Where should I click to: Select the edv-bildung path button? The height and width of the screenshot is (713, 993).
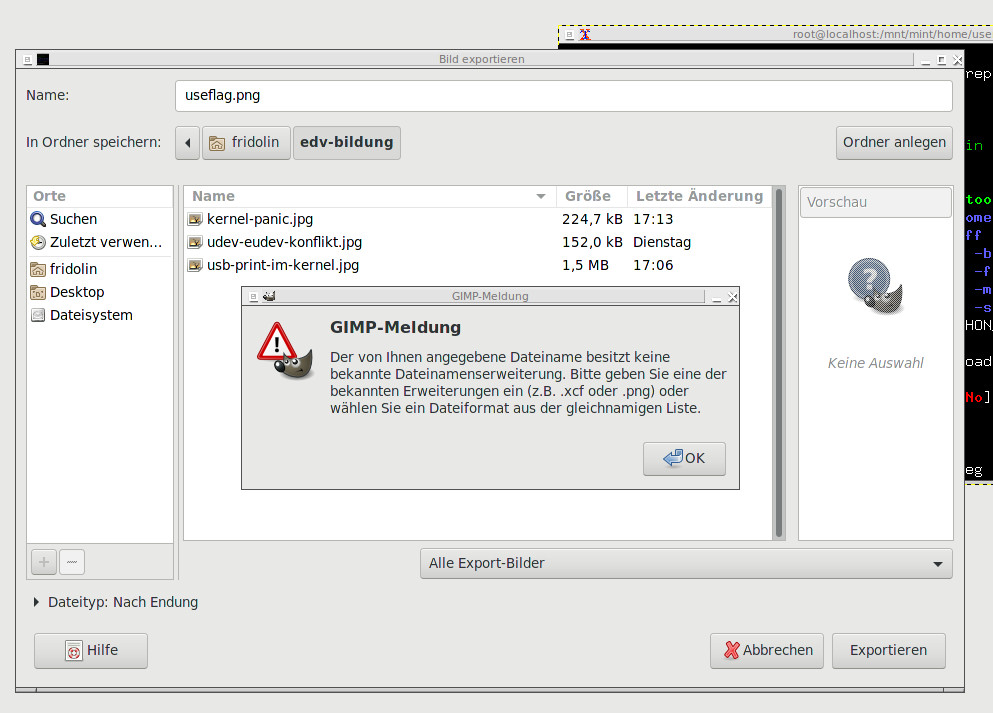346,142
